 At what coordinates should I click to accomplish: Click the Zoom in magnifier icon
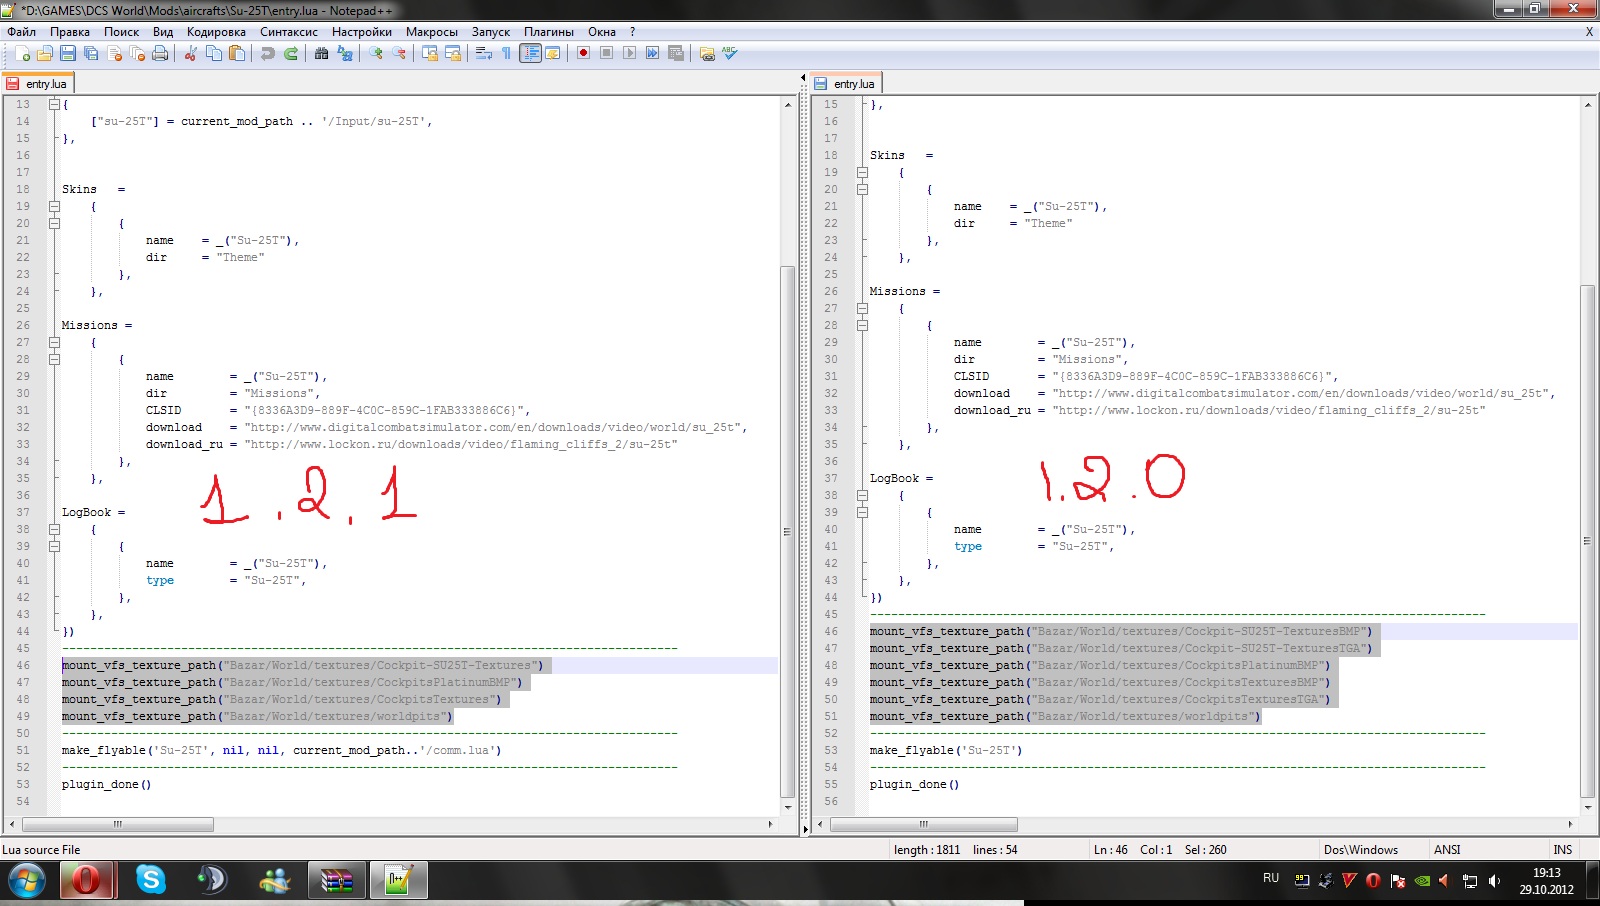pos(376,54)
